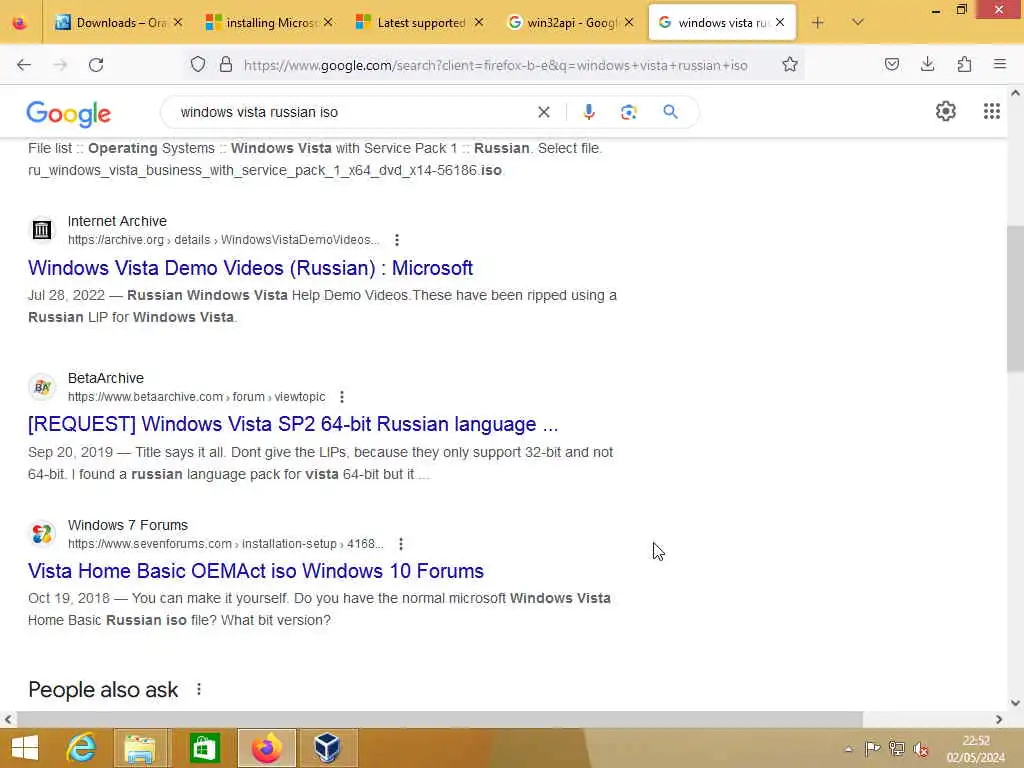1024x768 pixels.
Task: Save to Pocket icon in toolbar
Action: tap(891, 64)
